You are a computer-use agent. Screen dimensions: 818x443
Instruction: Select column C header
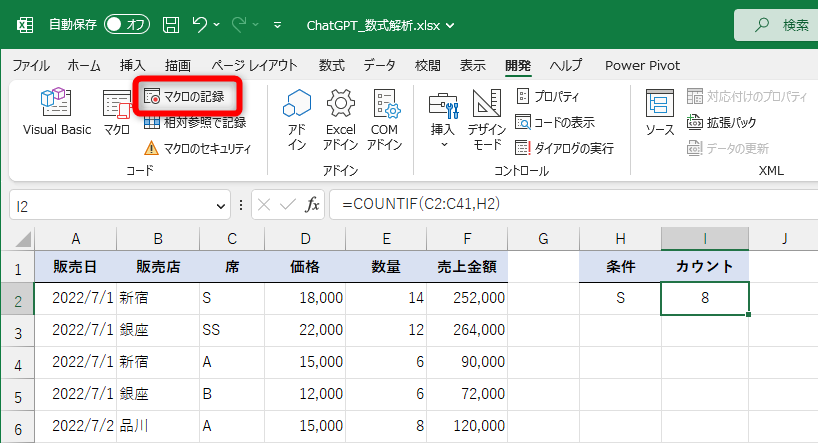(x=232, y=239)
